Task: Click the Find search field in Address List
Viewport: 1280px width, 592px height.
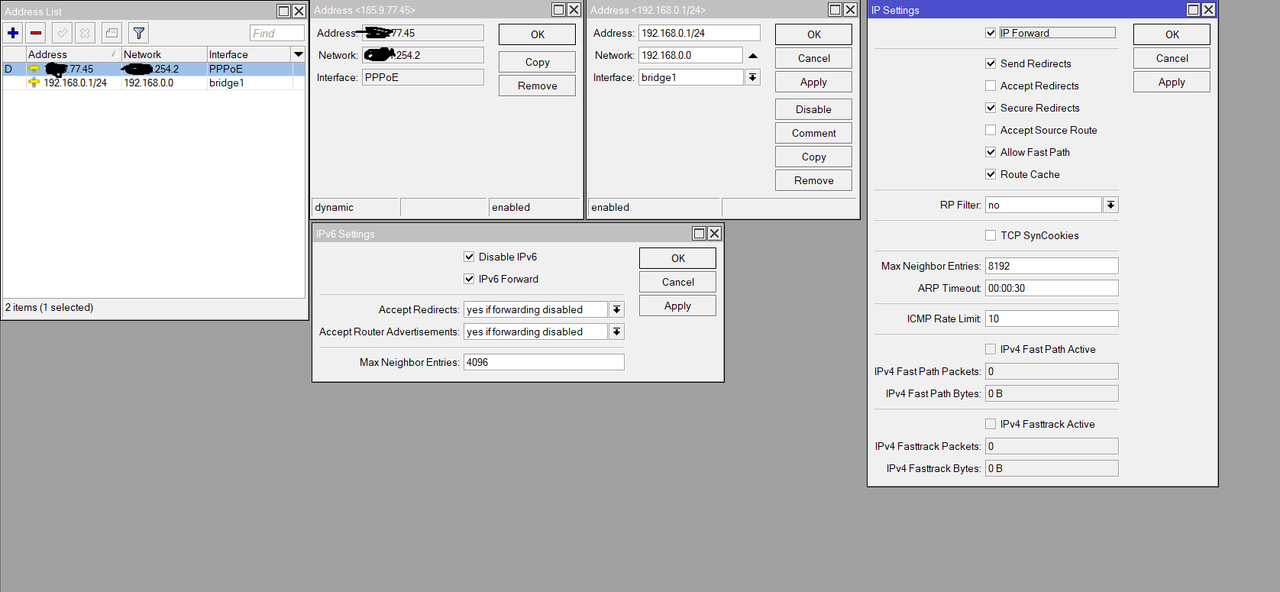Action: pos(277,33)
